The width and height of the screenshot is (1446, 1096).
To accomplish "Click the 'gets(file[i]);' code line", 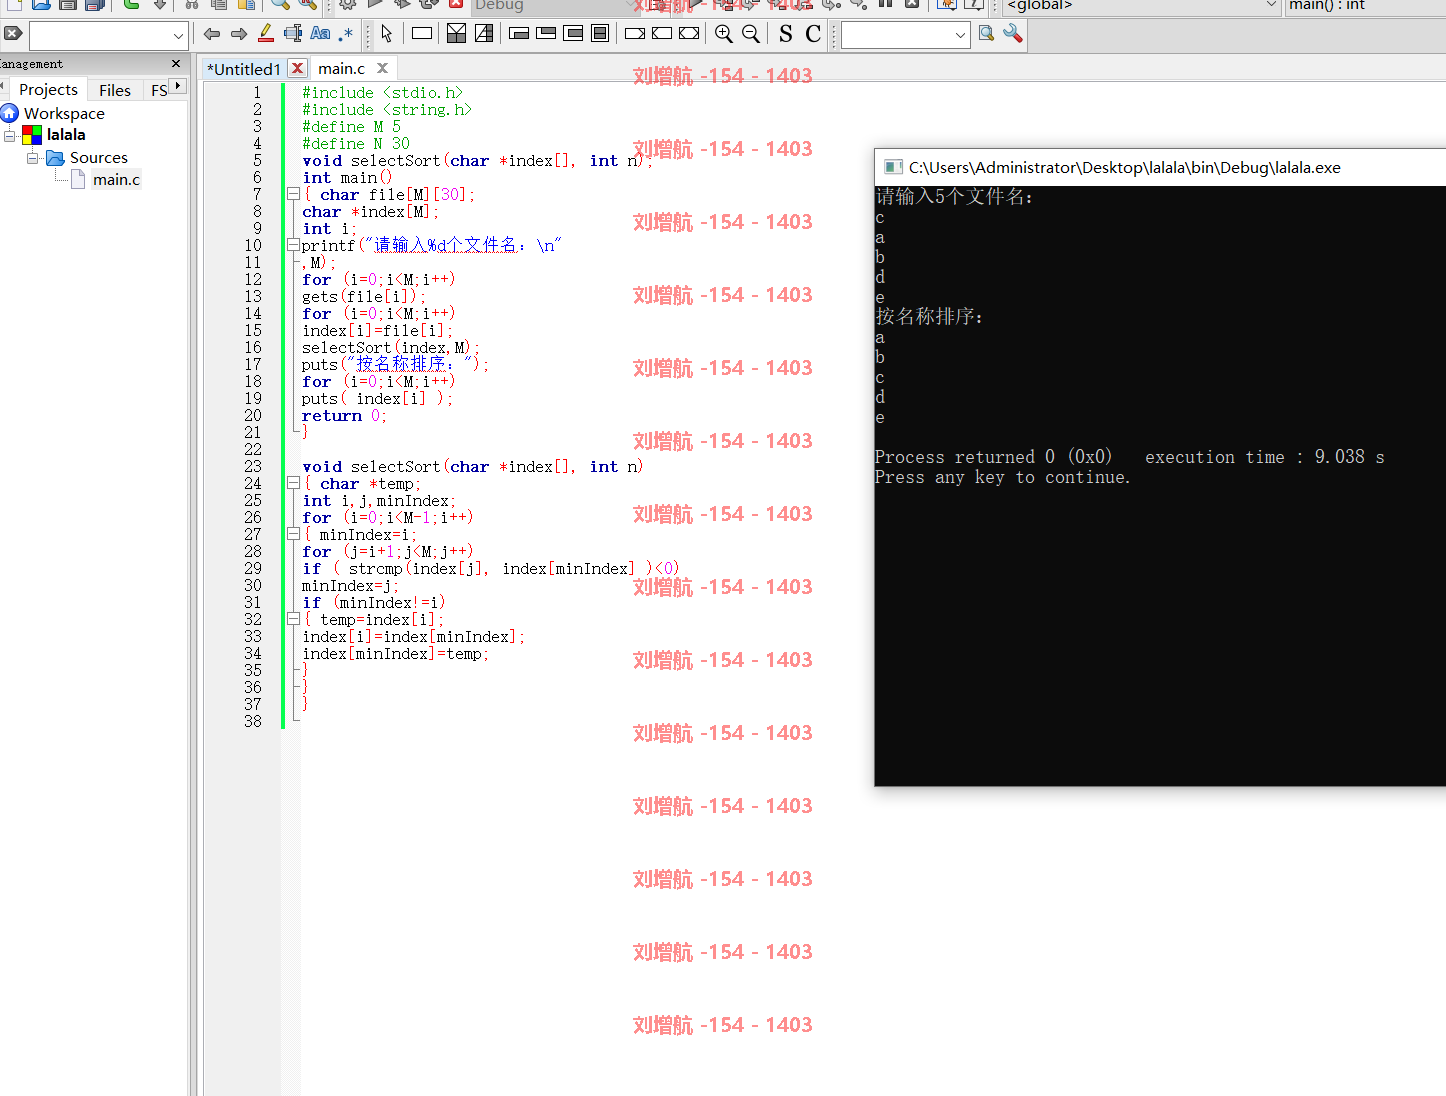I will point(363,297).
